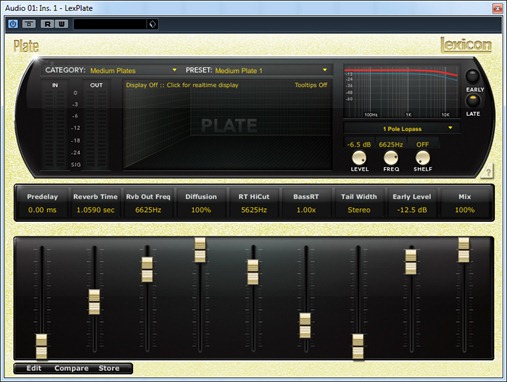Select the Tail Width parameter cell
Screen dimensions: 507x382
tap(359, 203)
